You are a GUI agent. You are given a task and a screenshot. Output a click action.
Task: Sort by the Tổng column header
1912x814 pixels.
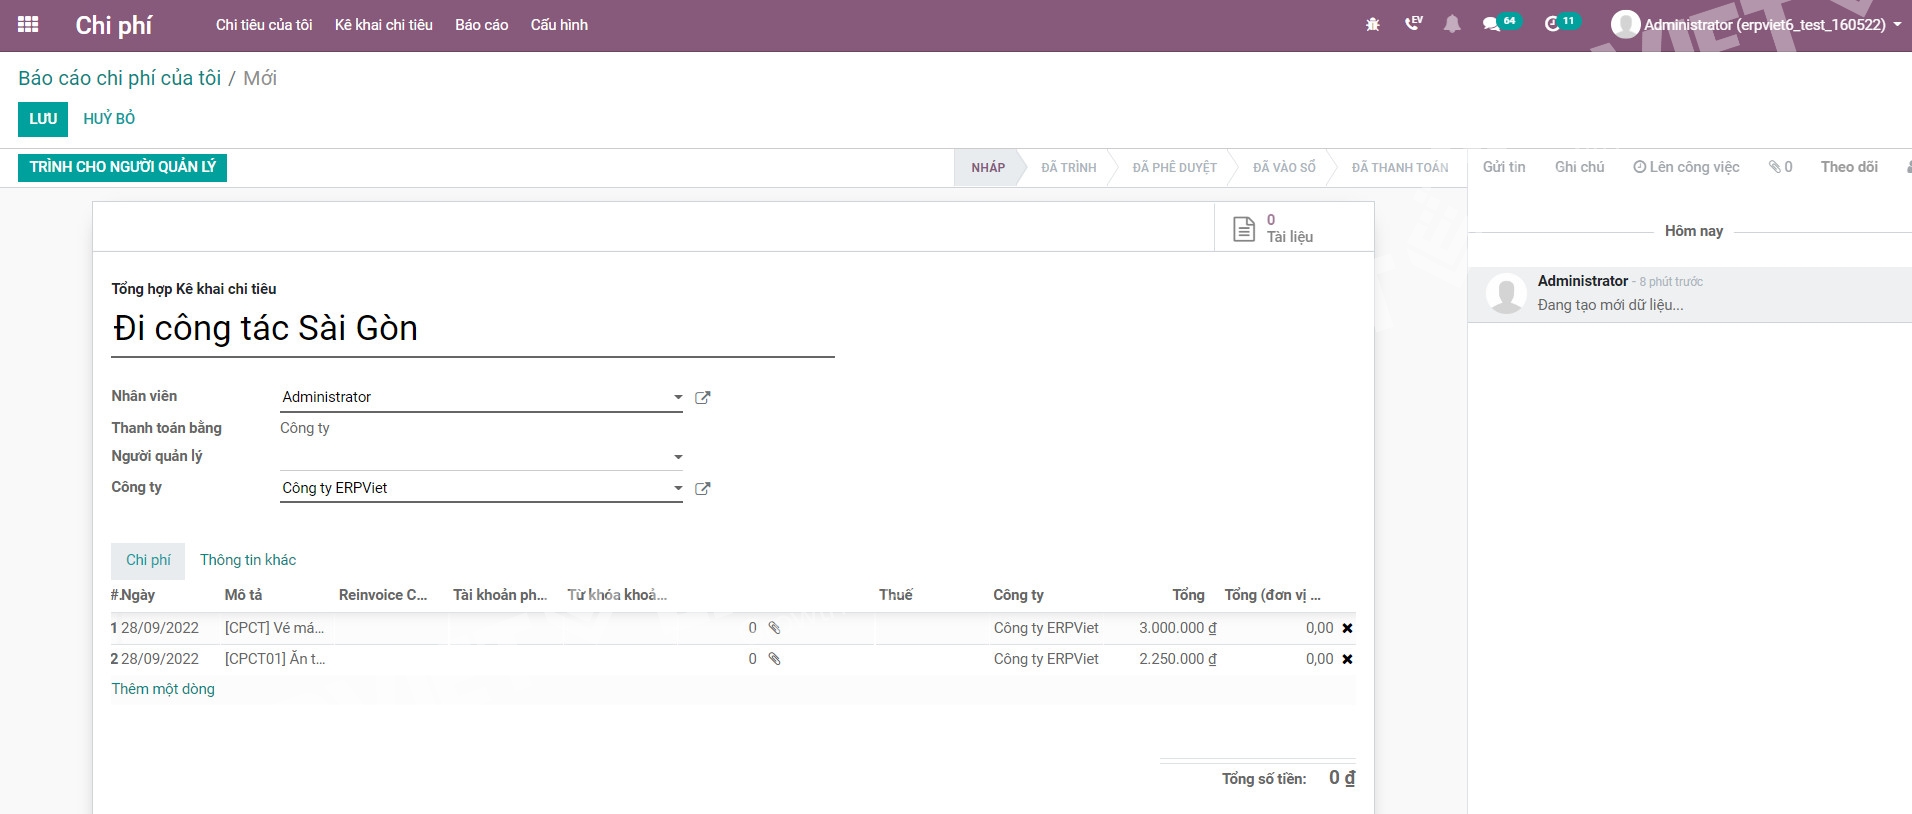(1188, 595)
